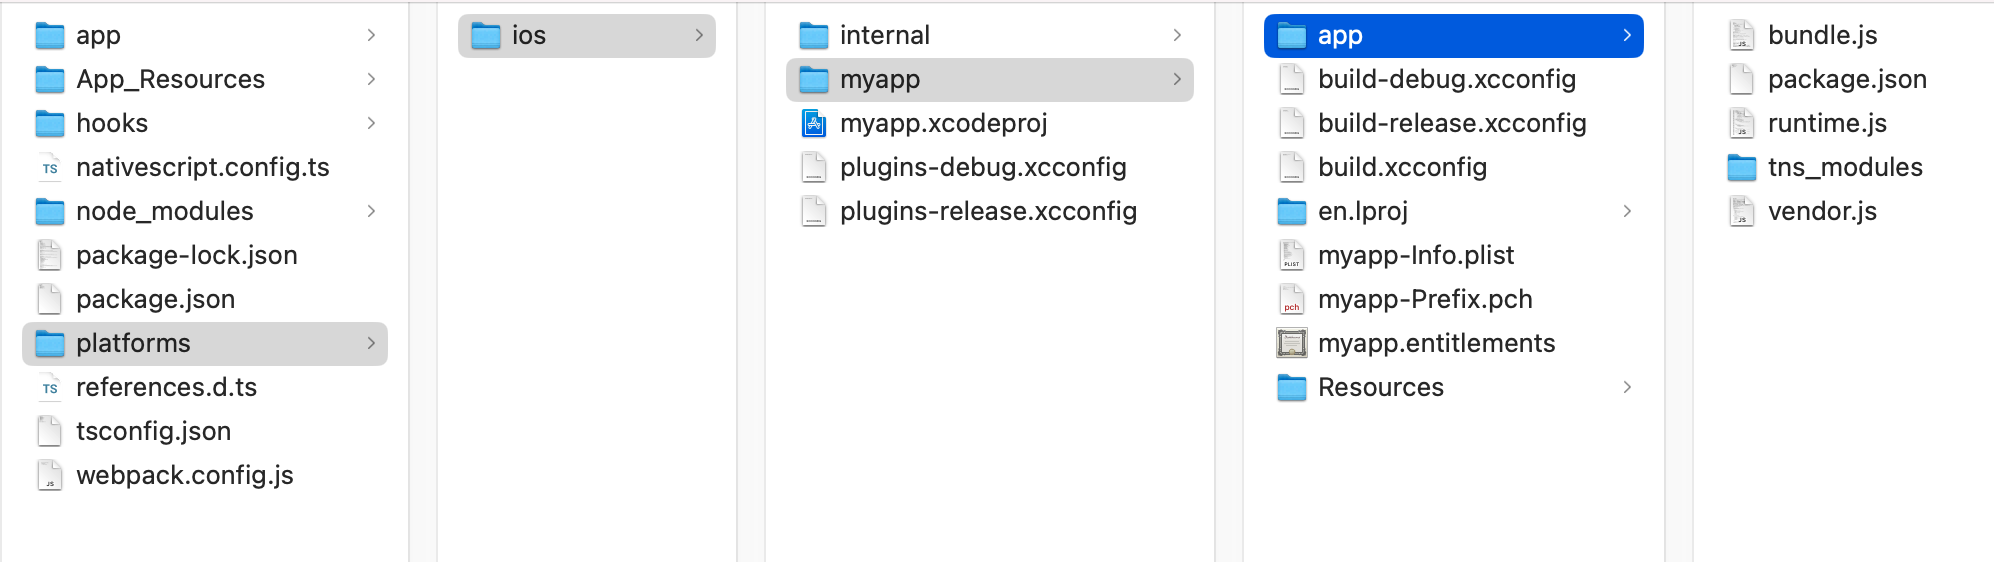The height and width of the screenshot is (562, 1994).
Task: Click the tsconfig.json file icon
Action: [50, 432]
